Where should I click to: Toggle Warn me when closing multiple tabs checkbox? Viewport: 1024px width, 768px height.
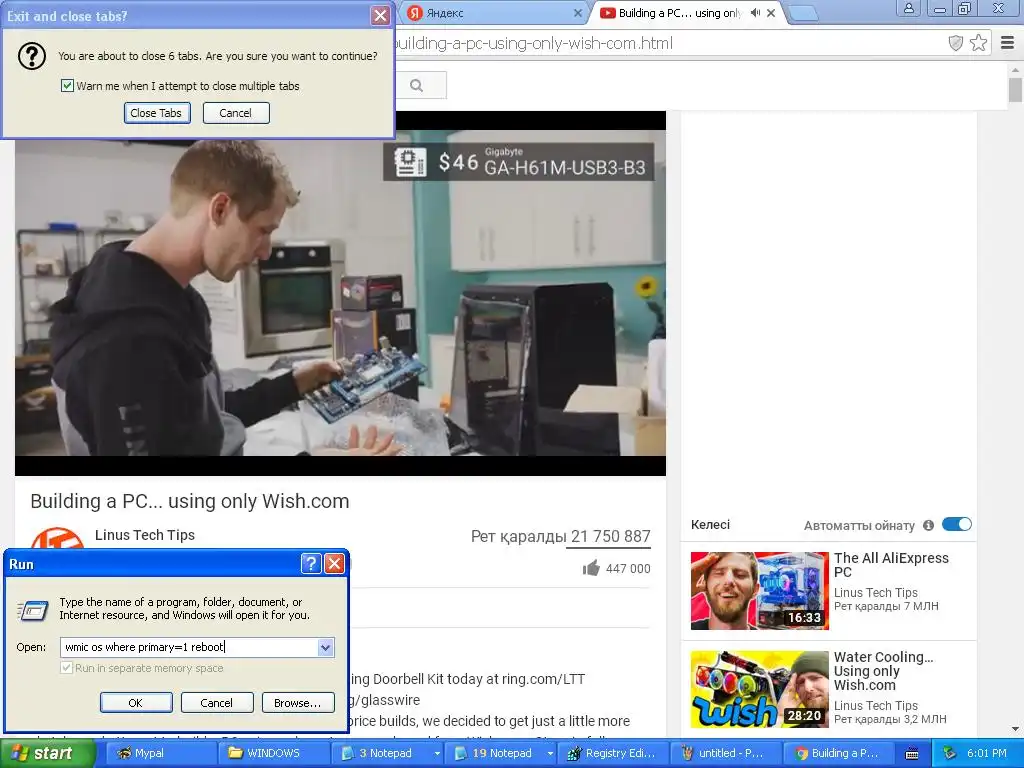point(67,86)
